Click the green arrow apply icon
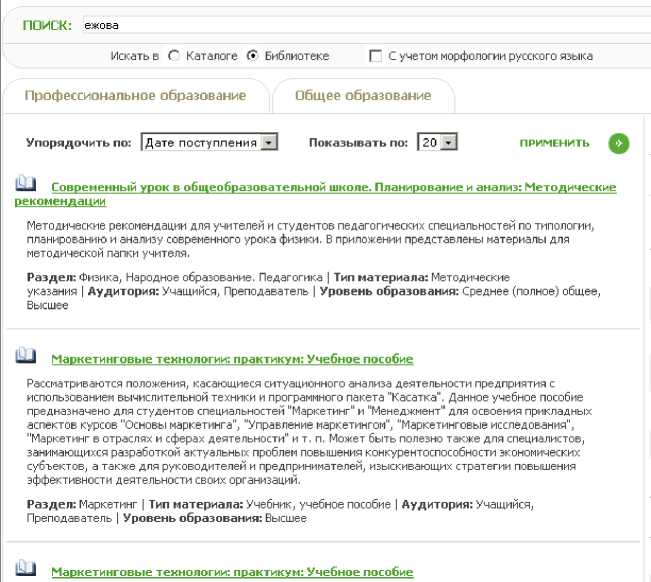This screenshot has height=582, width=651. pyautogui.click(x=619, y=143)
